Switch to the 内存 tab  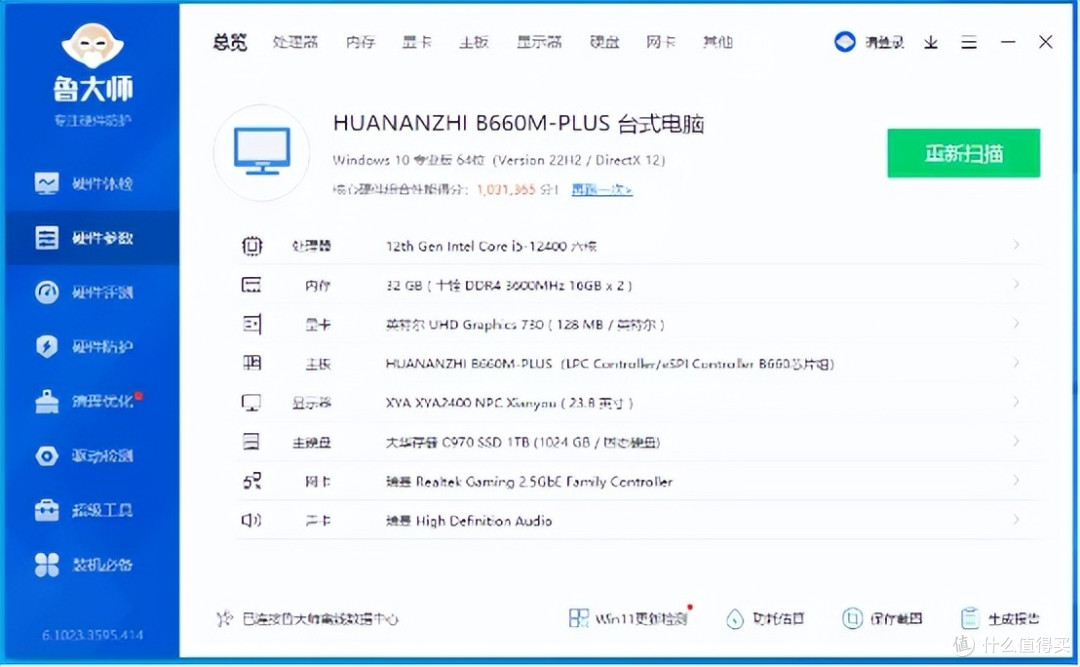360,42
